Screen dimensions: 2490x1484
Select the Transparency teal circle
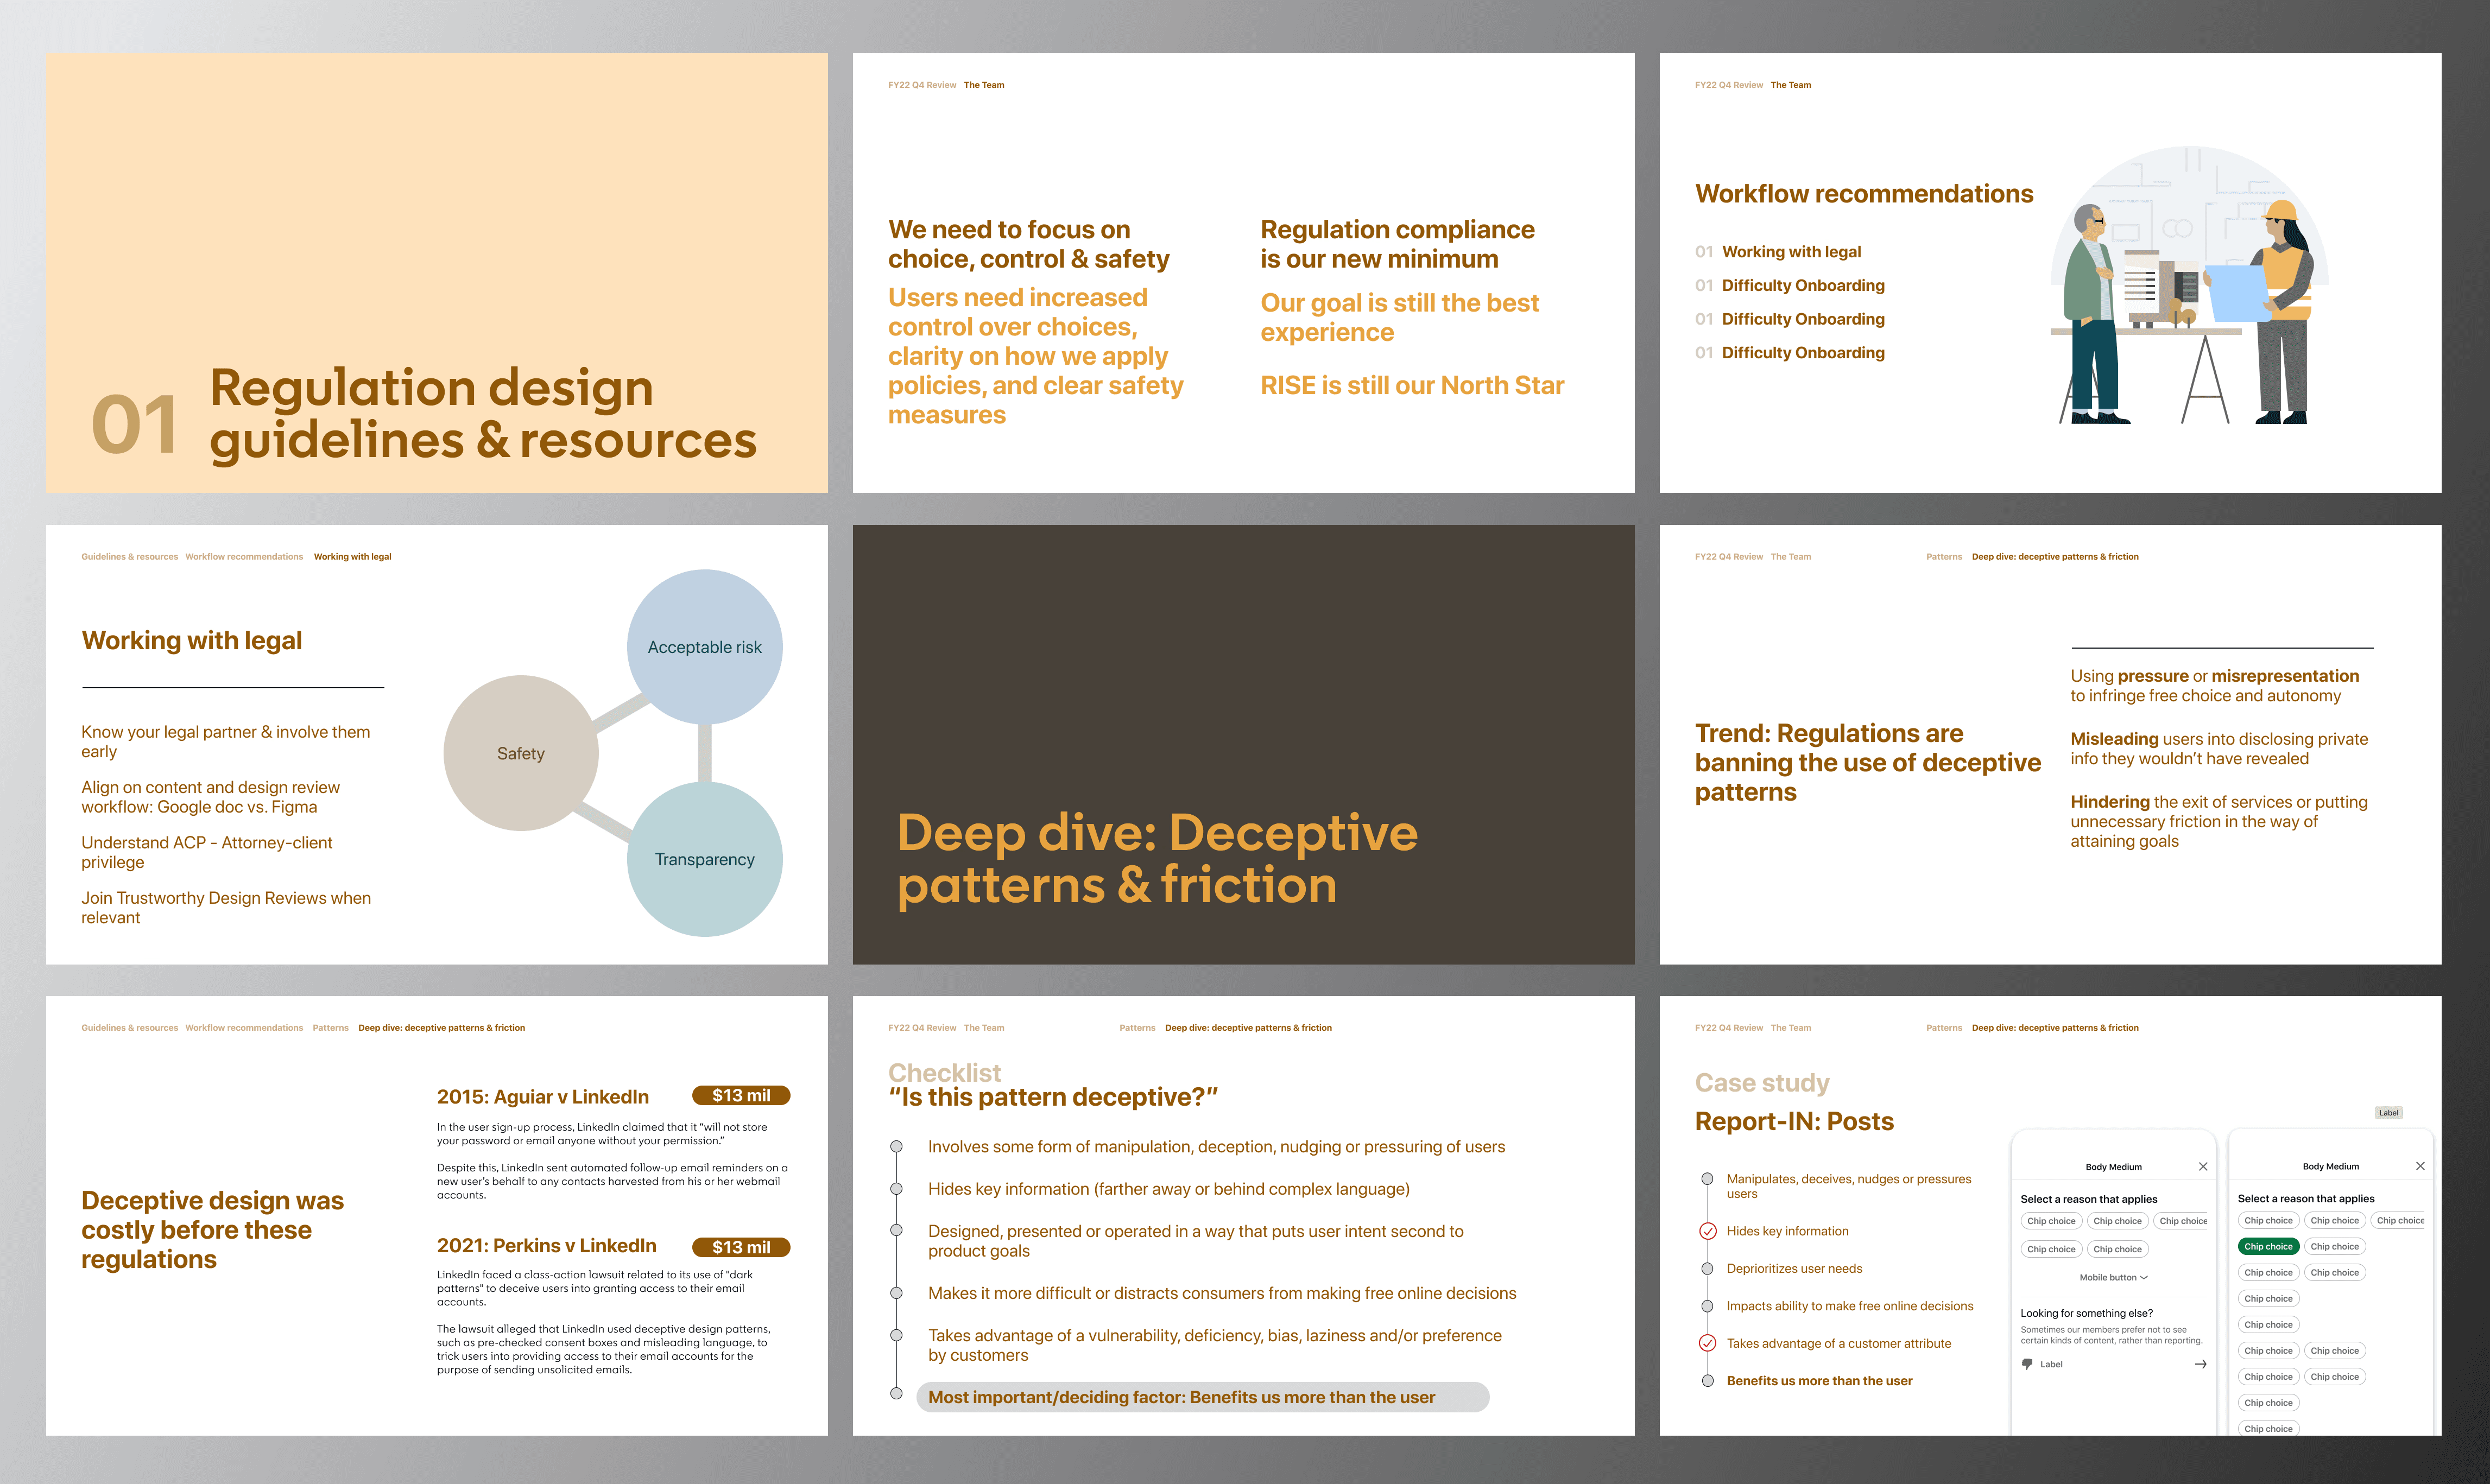(704, 859)
